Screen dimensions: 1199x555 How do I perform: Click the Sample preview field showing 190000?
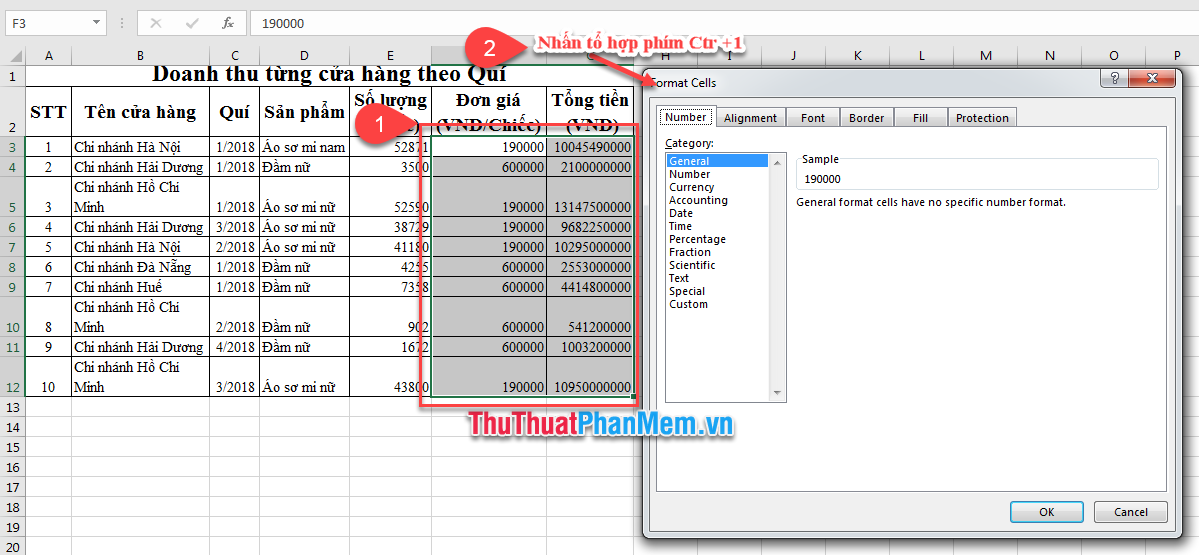click(x=977, y=179)
